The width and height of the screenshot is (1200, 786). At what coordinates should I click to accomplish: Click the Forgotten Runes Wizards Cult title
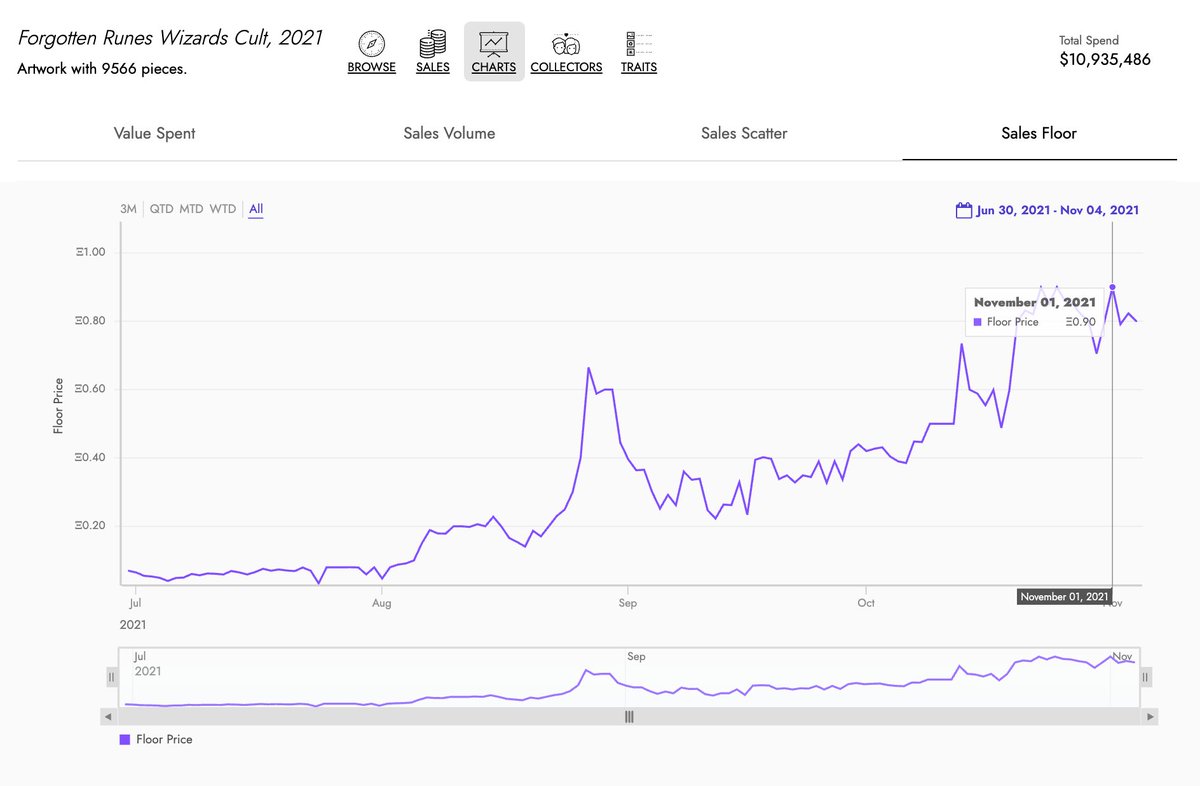tap(170, 38)
